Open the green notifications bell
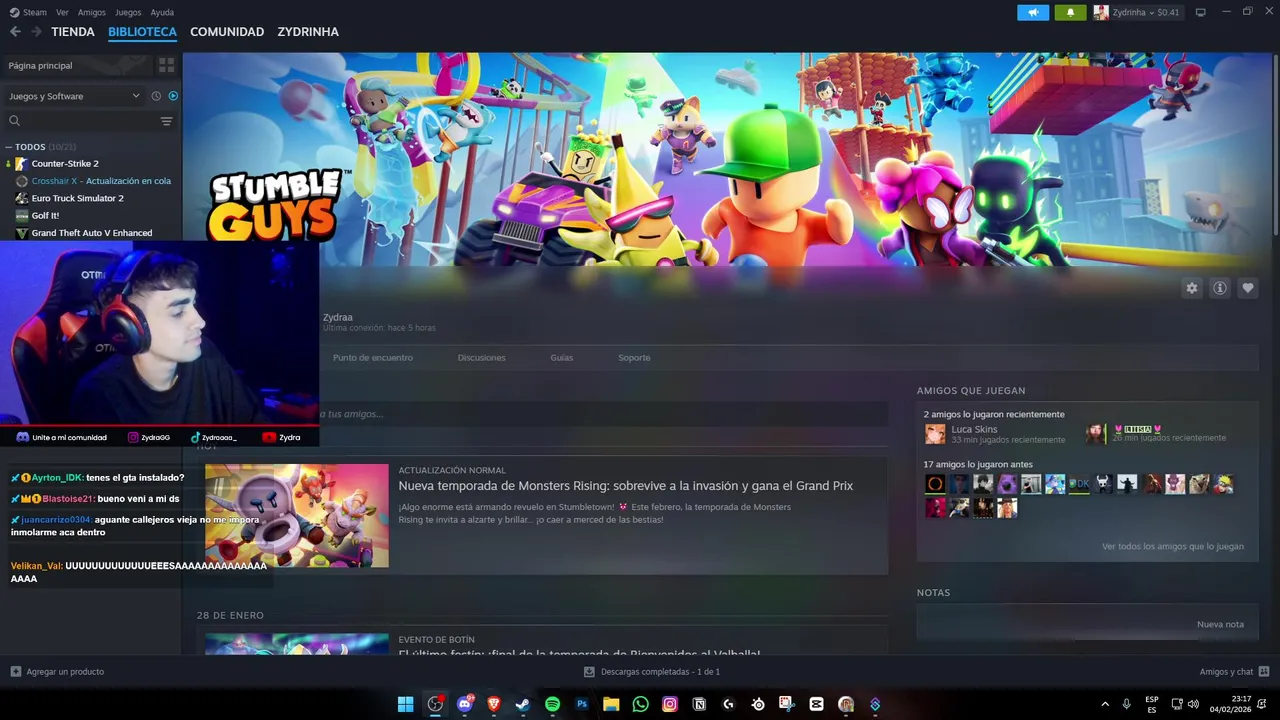 (x=1070, y=12)
